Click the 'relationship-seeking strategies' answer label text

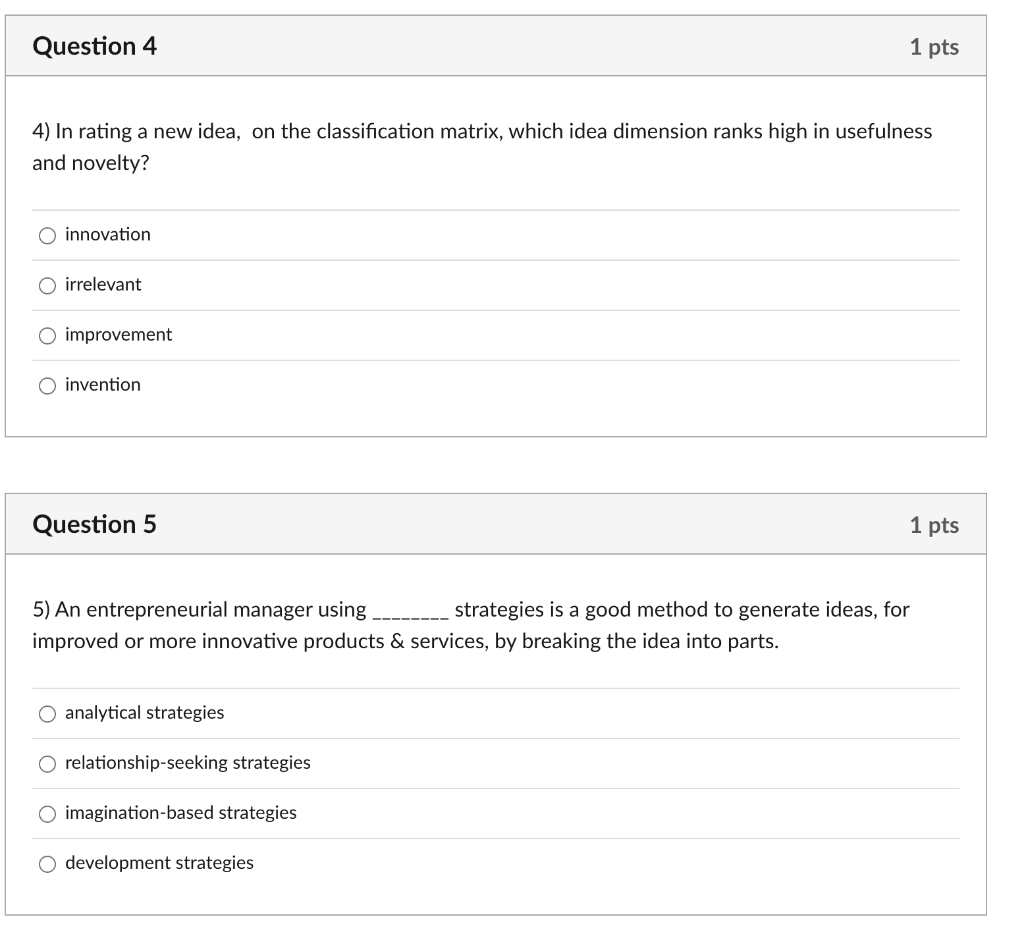point(188,762)
